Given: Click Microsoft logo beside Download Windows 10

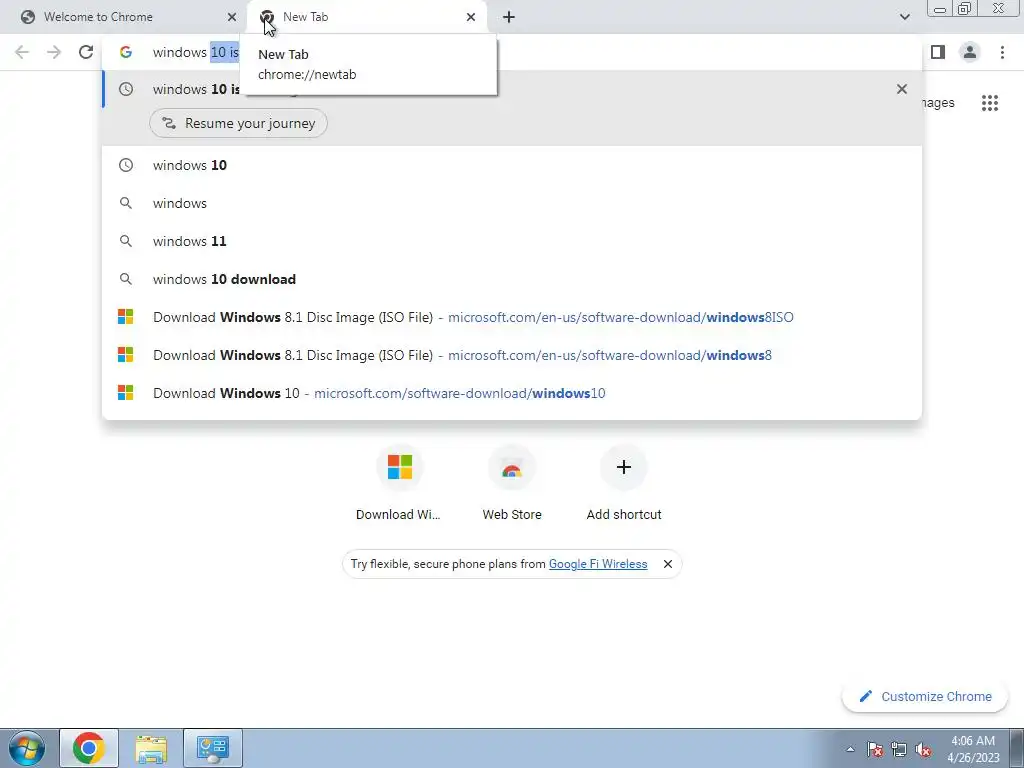Looking at the screenshot, I should pyautogui.click(x=126, y=392).
